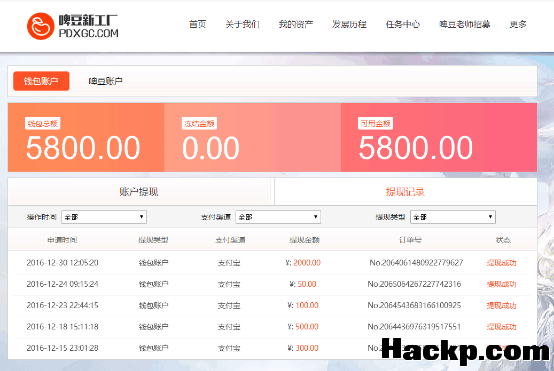Click the 订单号 column header
554x371 pixels.
[410, 240]
